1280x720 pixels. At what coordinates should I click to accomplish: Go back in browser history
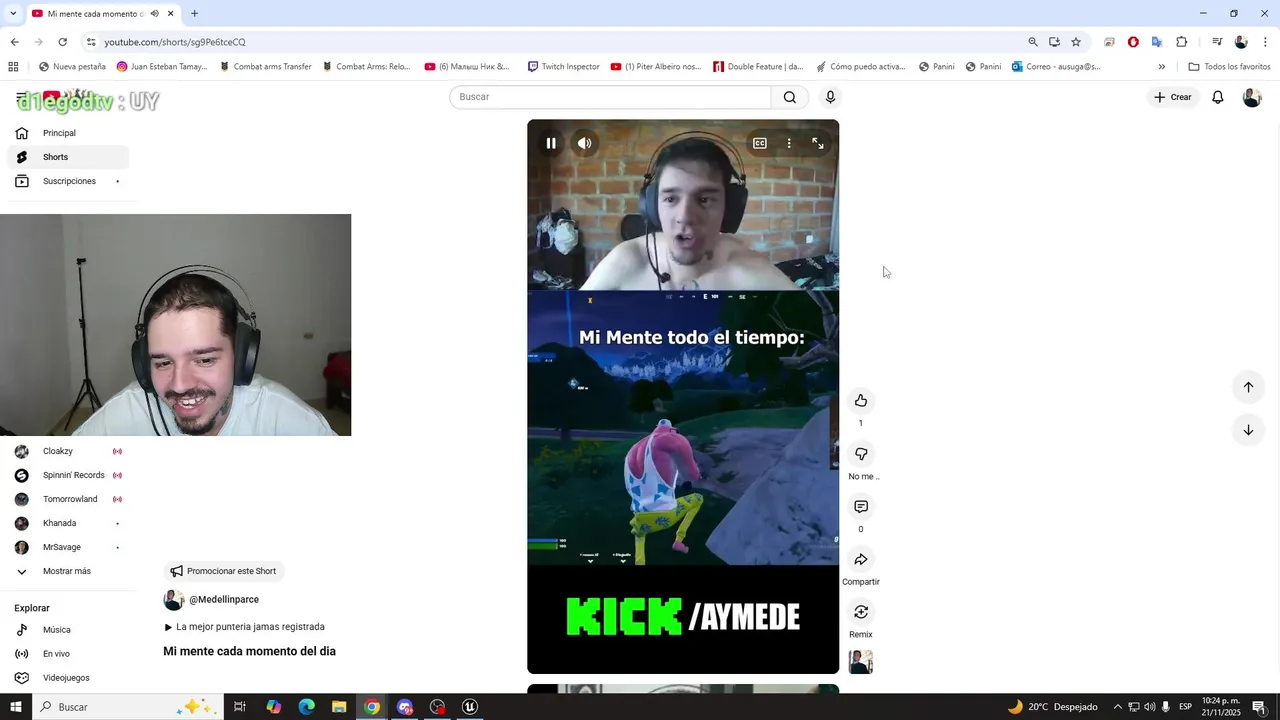(x=14, y=42)
